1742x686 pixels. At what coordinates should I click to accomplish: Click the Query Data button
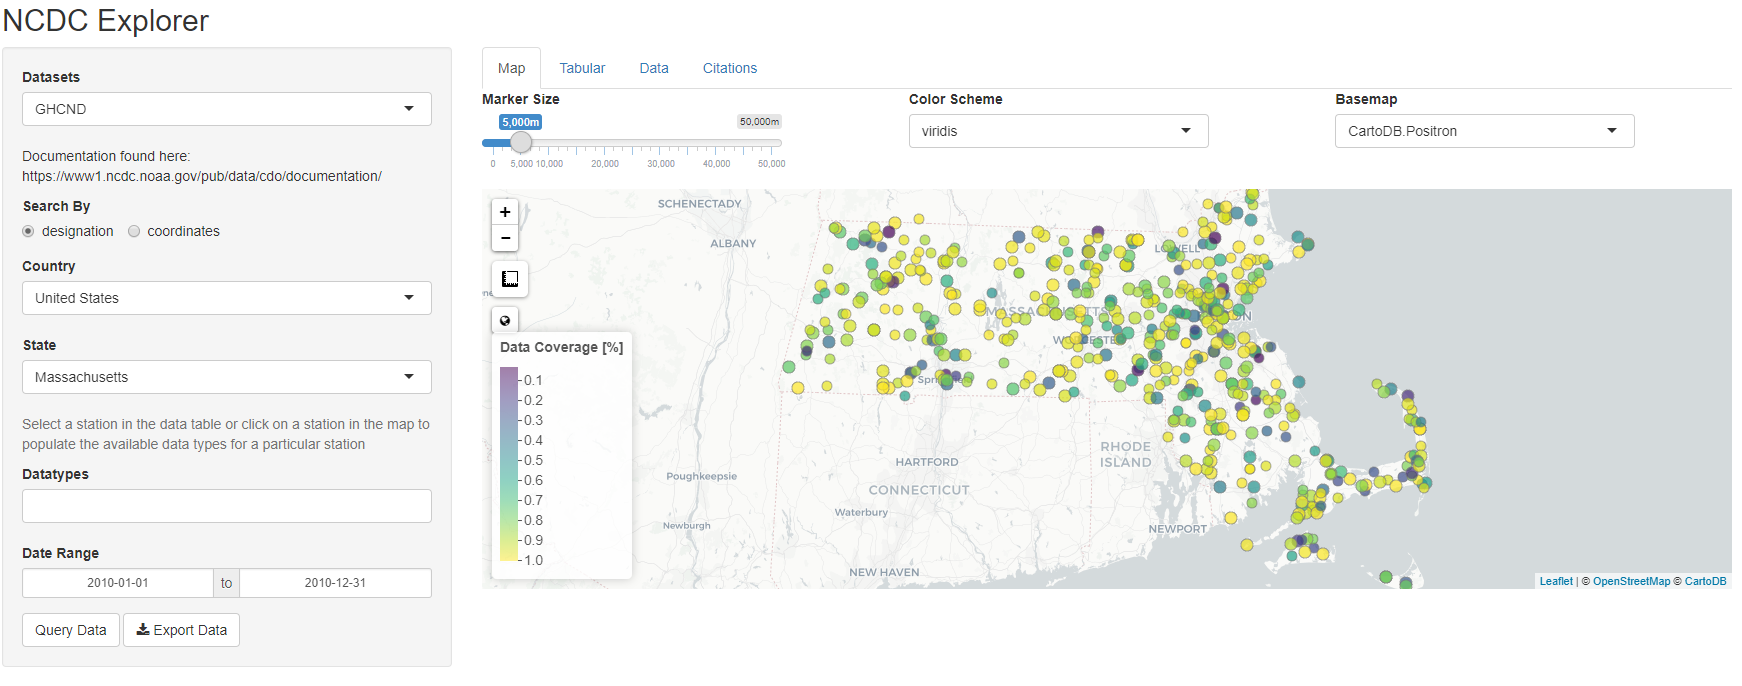(x=71, y=630)
